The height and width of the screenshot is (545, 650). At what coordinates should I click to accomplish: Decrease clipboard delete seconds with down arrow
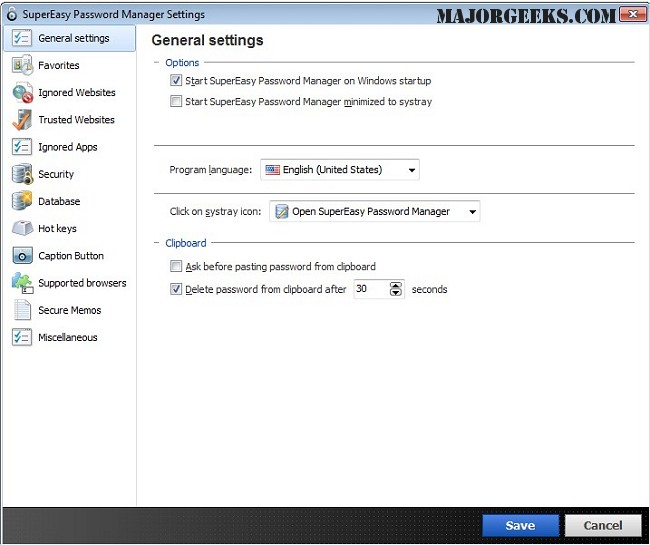396,293
